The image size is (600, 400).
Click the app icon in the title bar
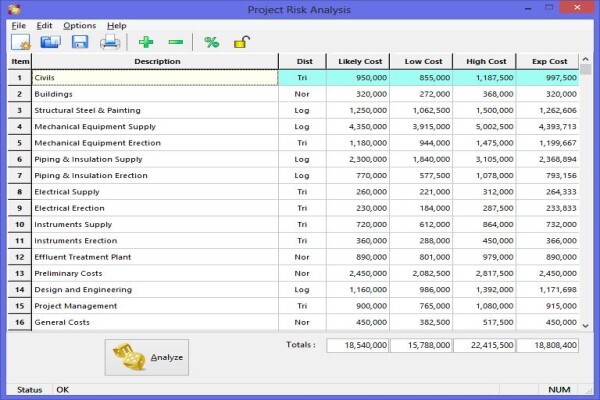coord(14,9)
